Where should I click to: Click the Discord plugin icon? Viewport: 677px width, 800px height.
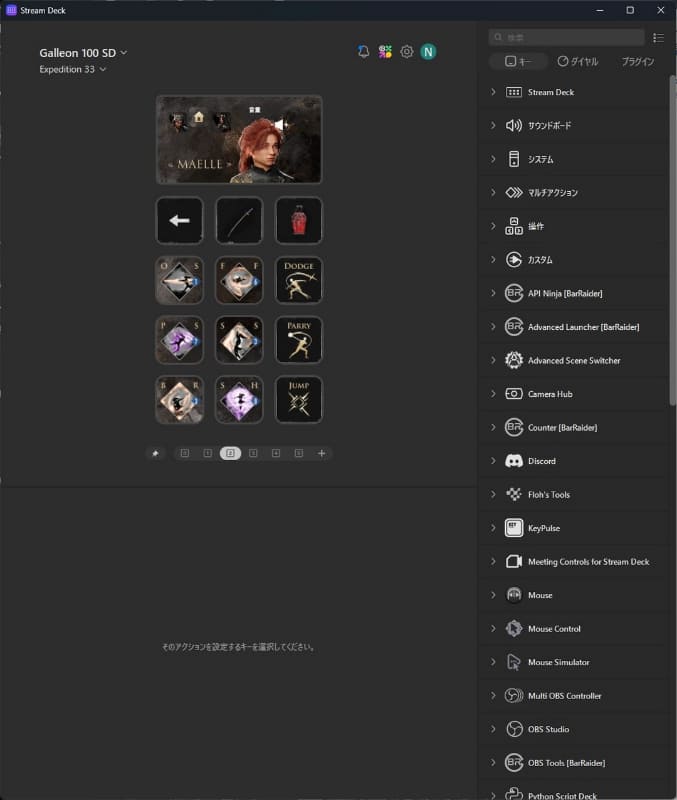[x=514, y=461]
